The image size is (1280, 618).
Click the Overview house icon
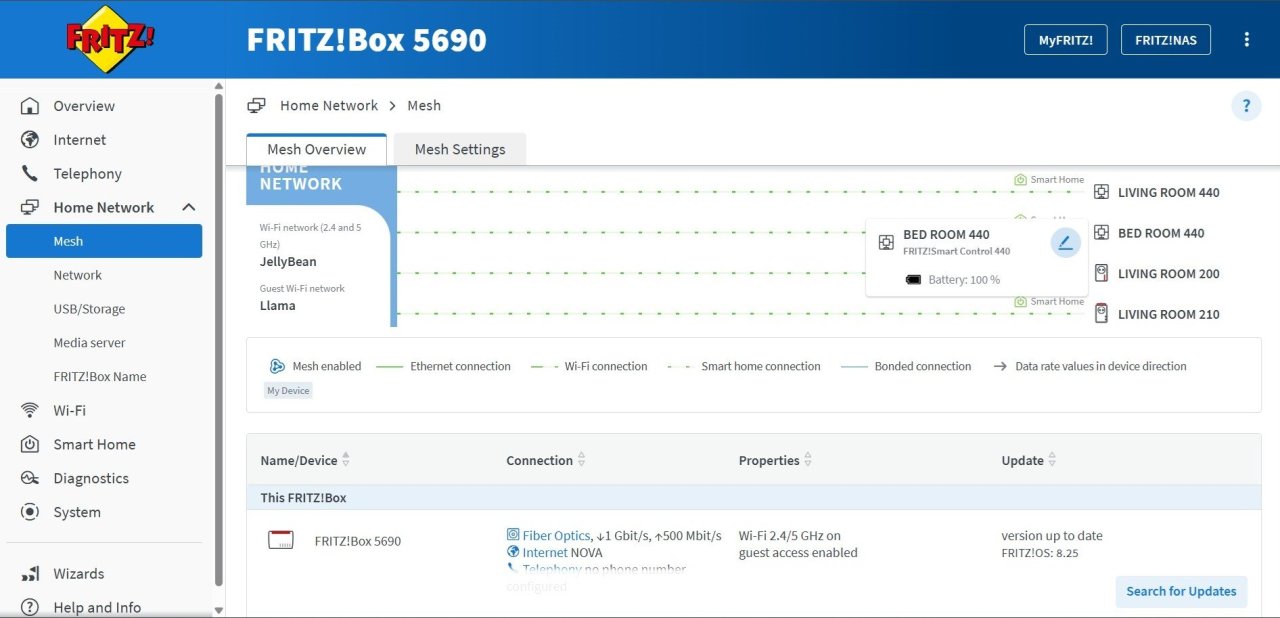[30, 106]
